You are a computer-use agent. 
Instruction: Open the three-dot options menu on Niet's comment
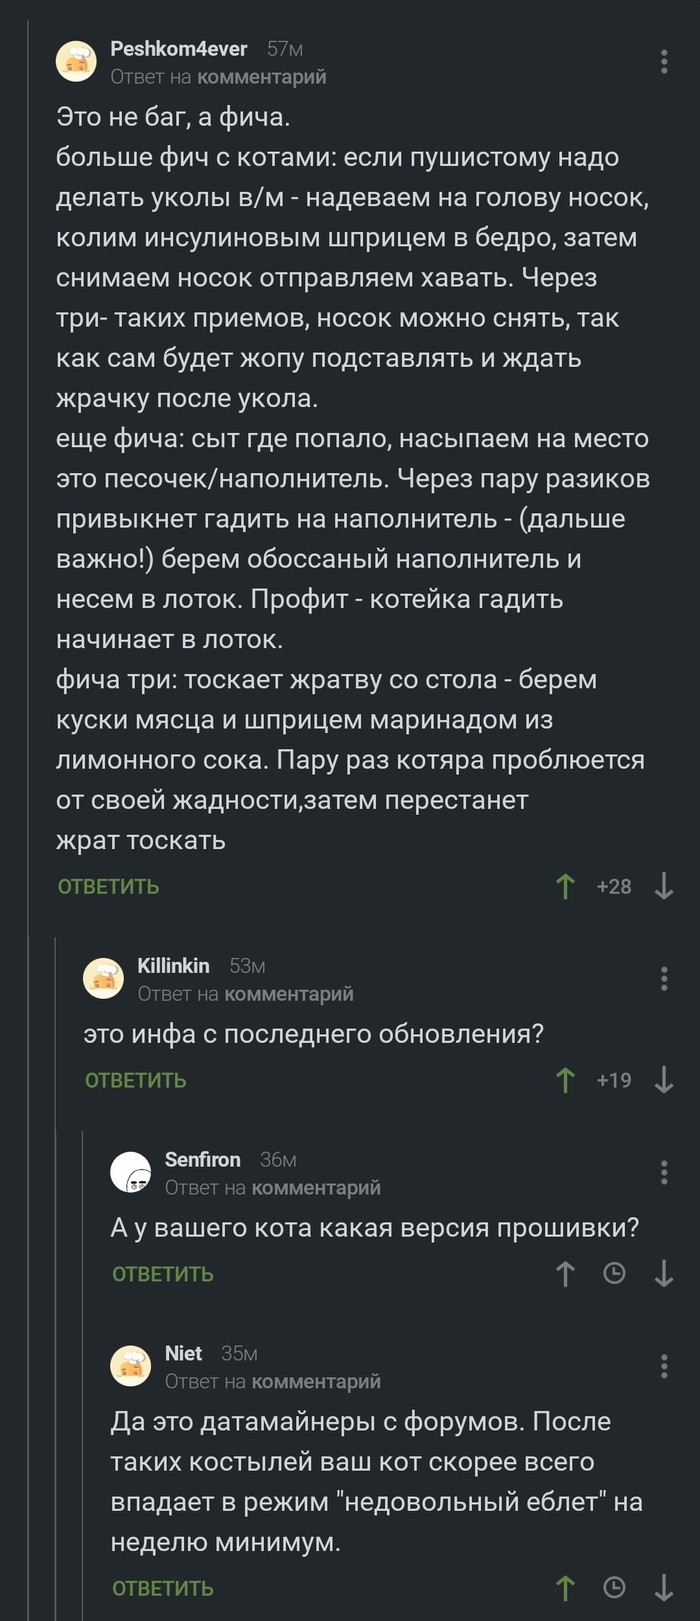pos(663,1366)
